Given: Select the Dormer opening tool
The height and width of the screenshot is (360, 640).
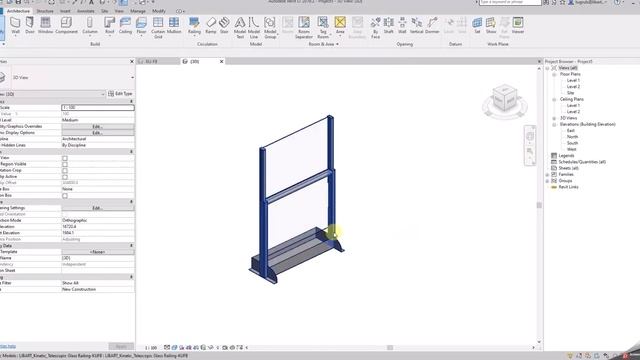Looking at the screenshot, I should (x=432, y=25).
